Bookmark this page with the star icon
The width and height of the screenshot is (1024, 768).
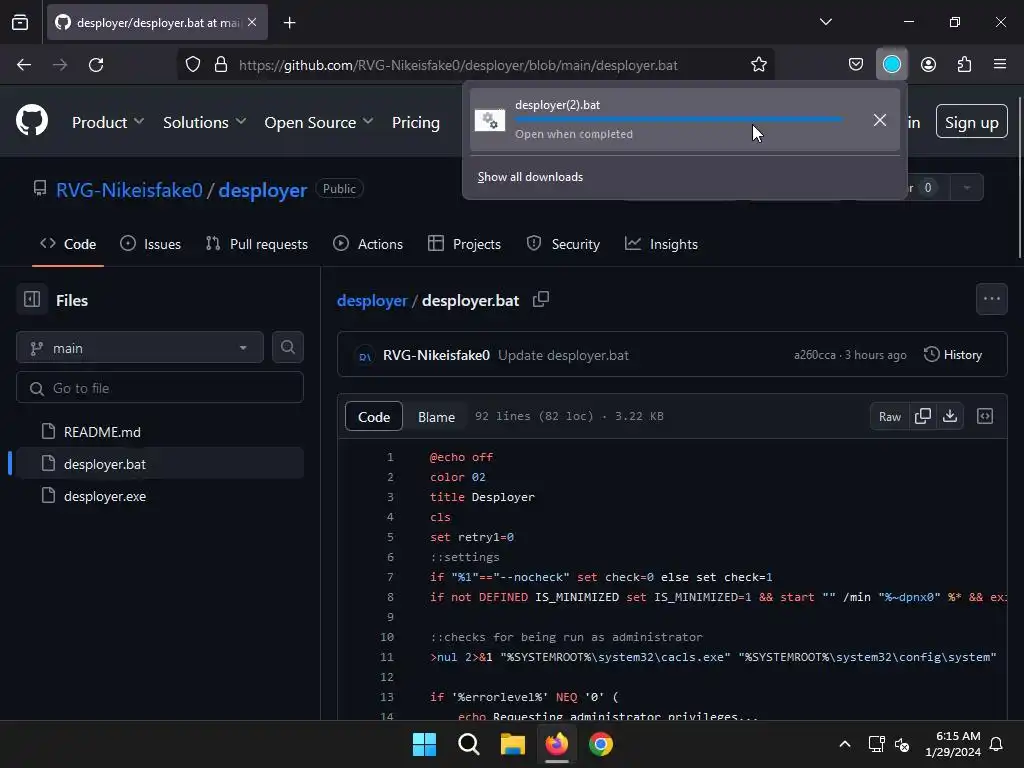pyautogui.click(x=758, y=65)
